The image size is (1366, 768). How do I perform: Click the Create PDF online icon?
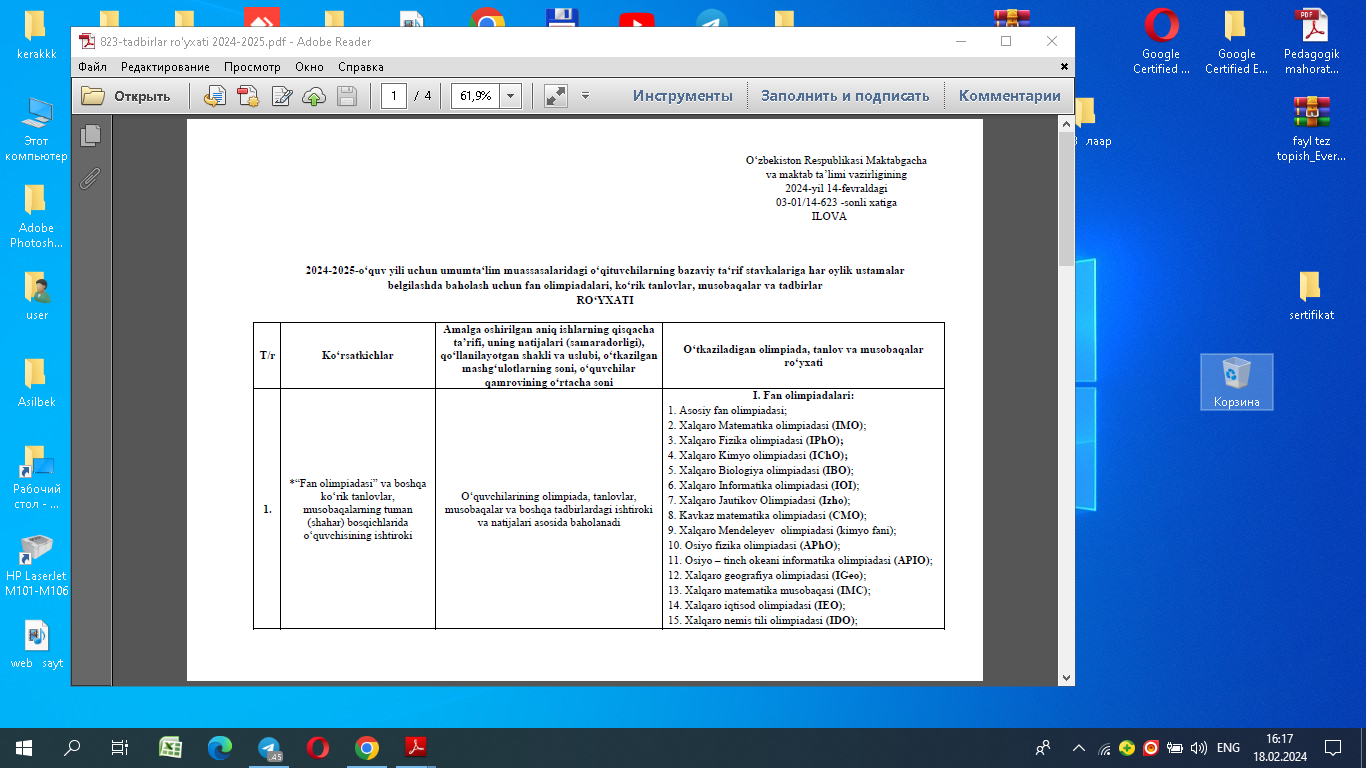point(247,96)
